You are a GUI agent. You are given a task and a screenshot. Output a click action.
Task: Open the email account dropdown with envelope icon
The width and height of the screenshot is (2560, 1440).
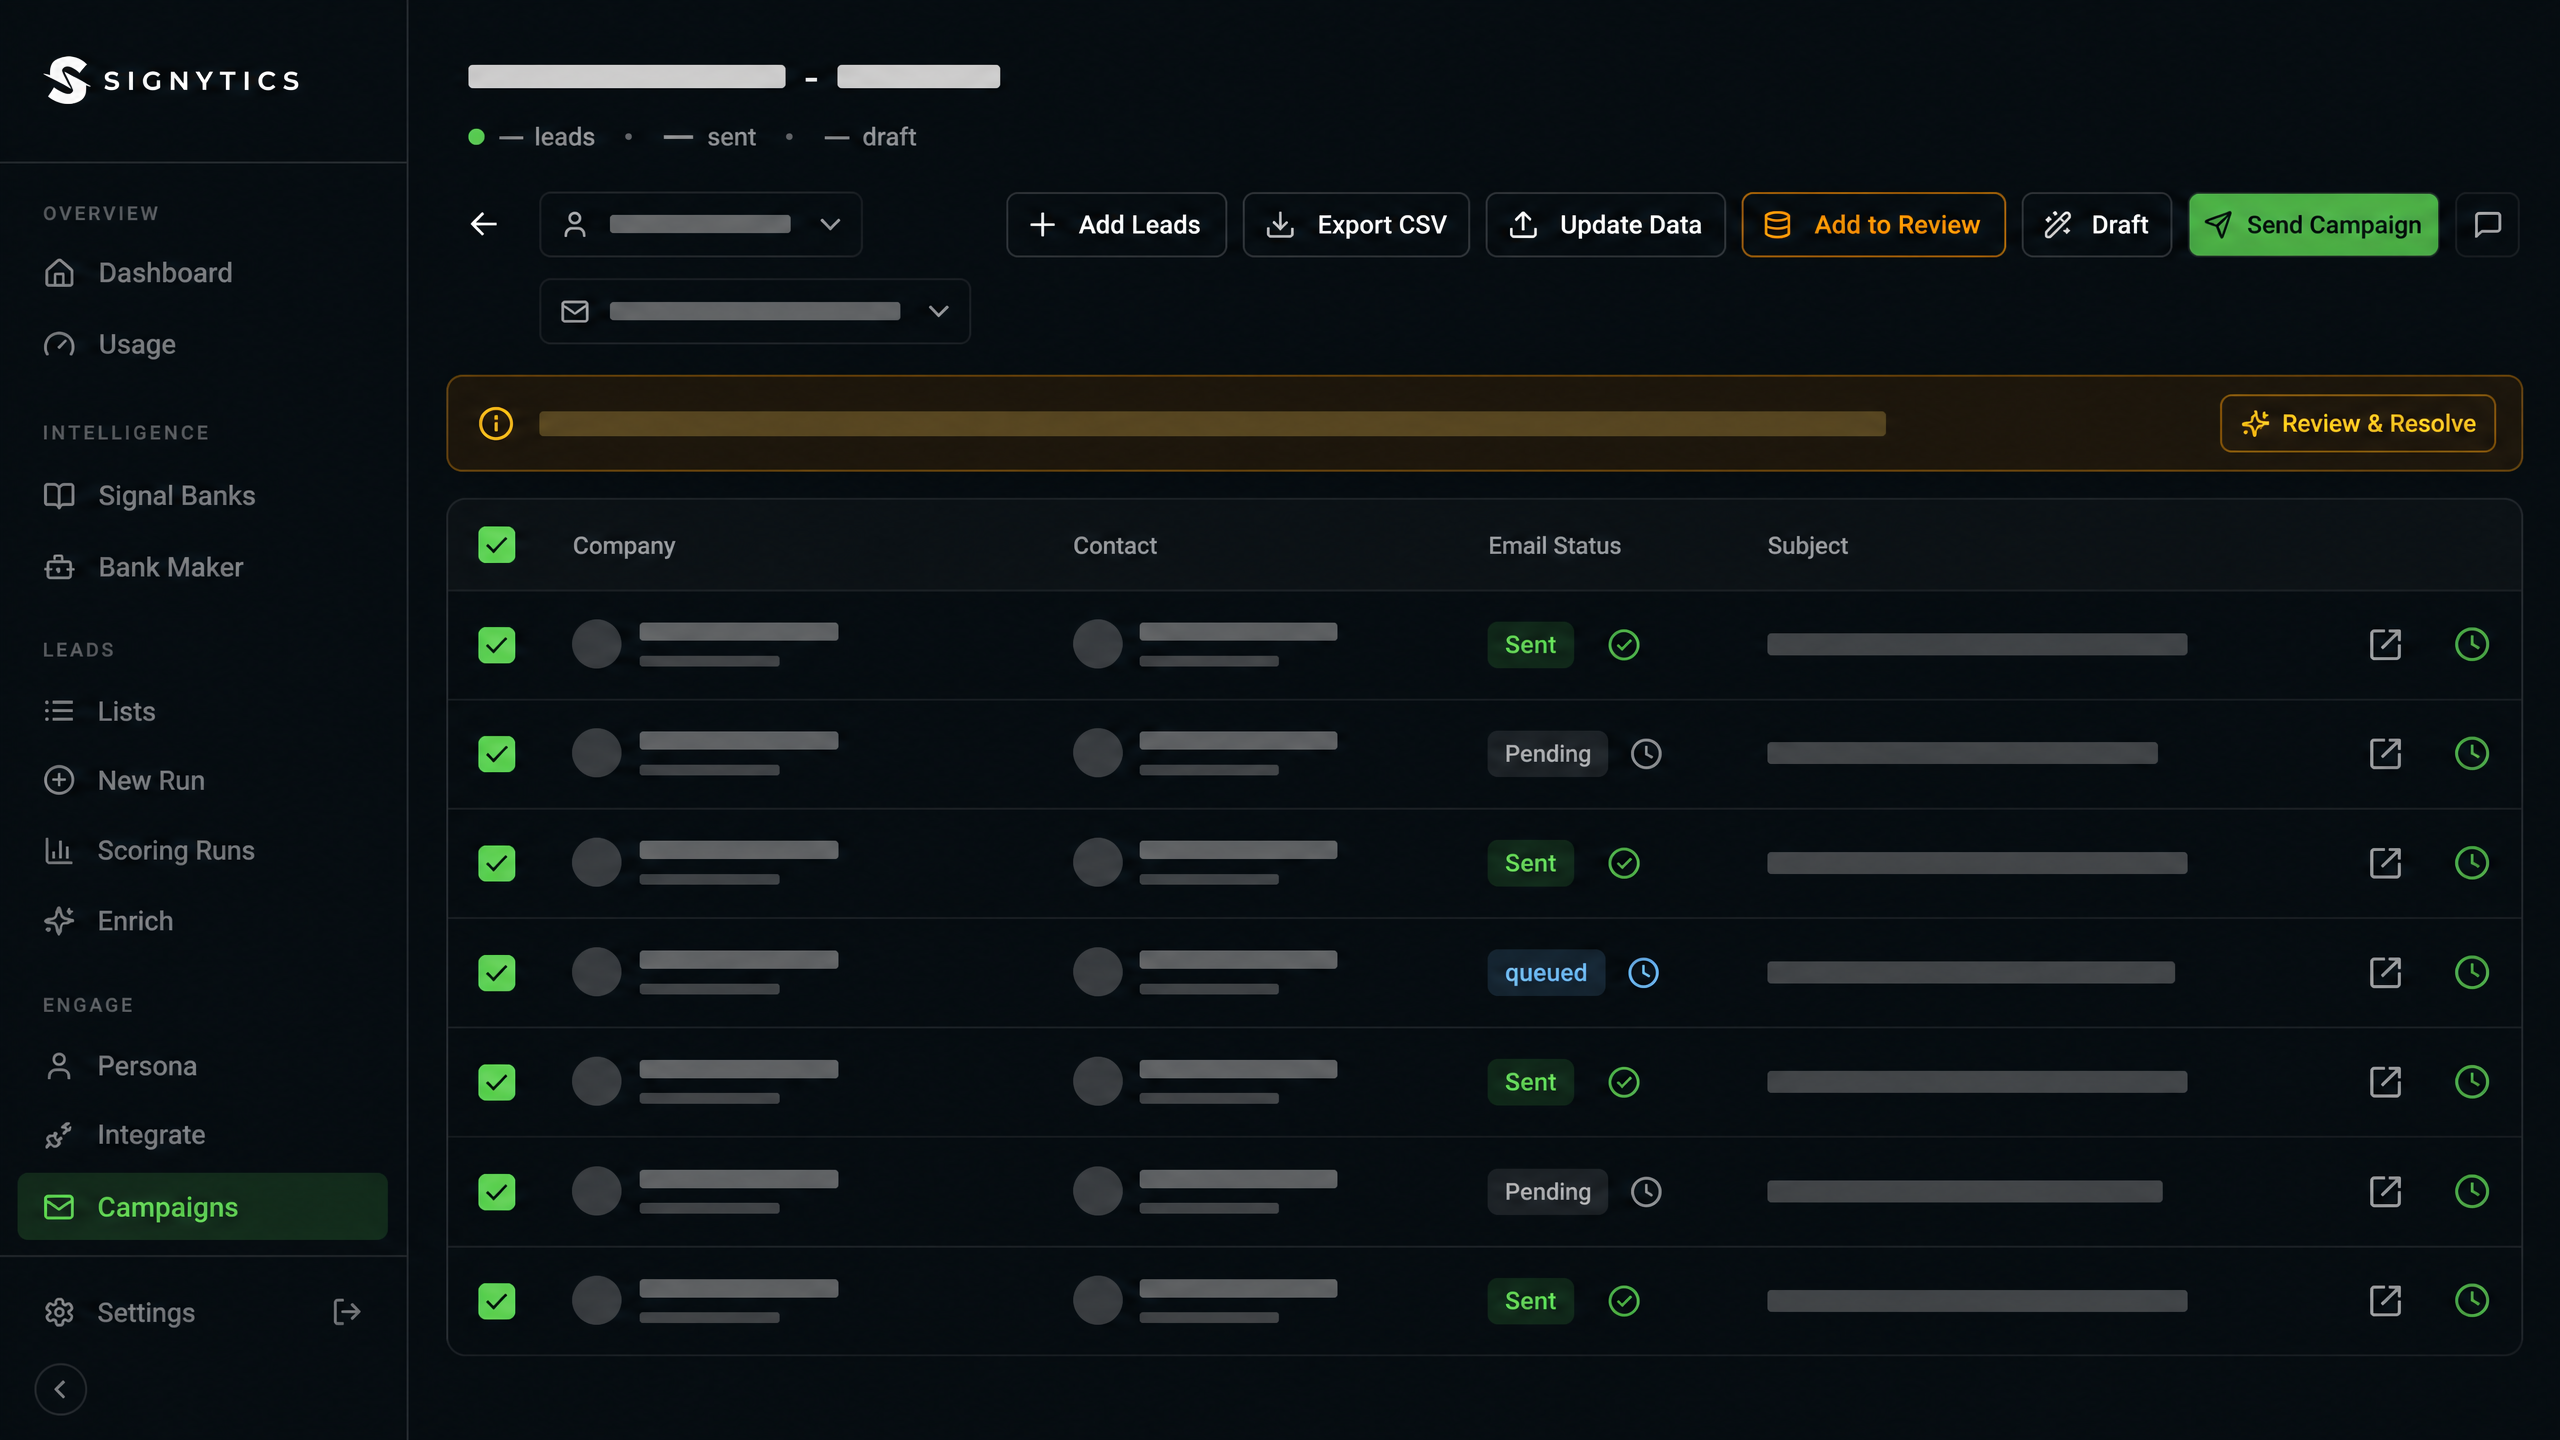754,311
